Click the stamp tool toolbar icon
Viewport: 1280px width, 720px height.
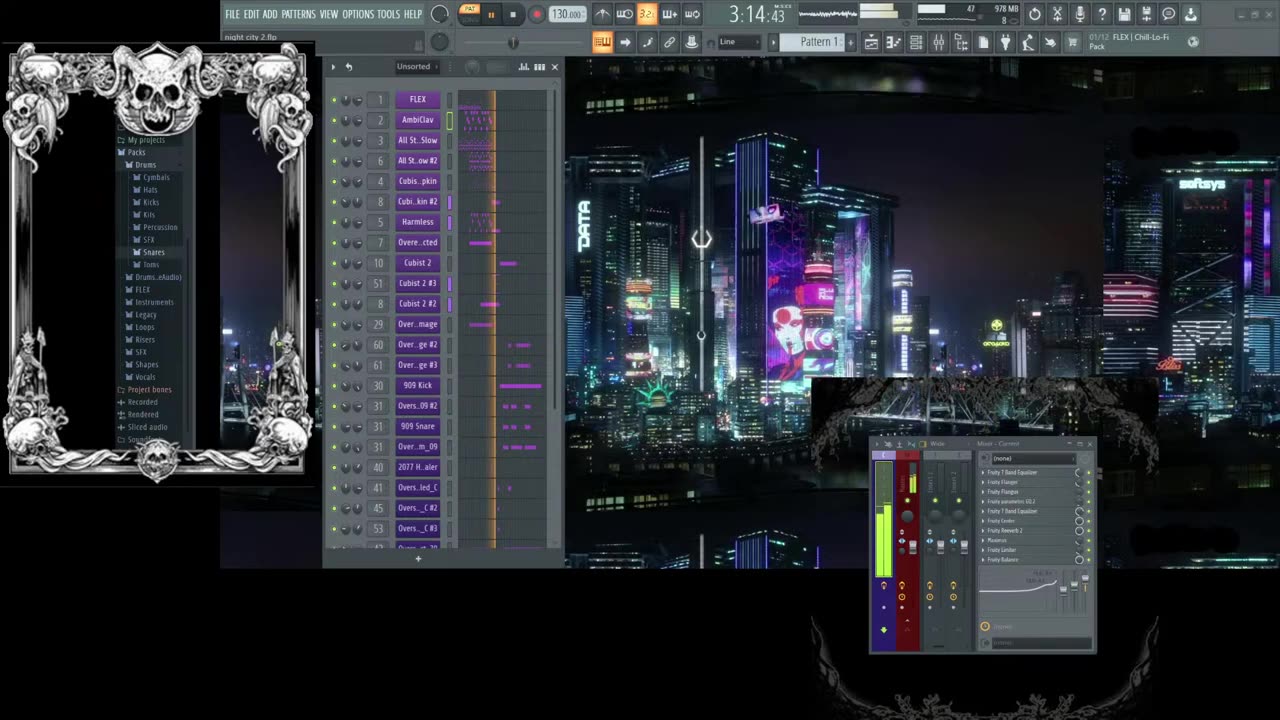[691, 42]
